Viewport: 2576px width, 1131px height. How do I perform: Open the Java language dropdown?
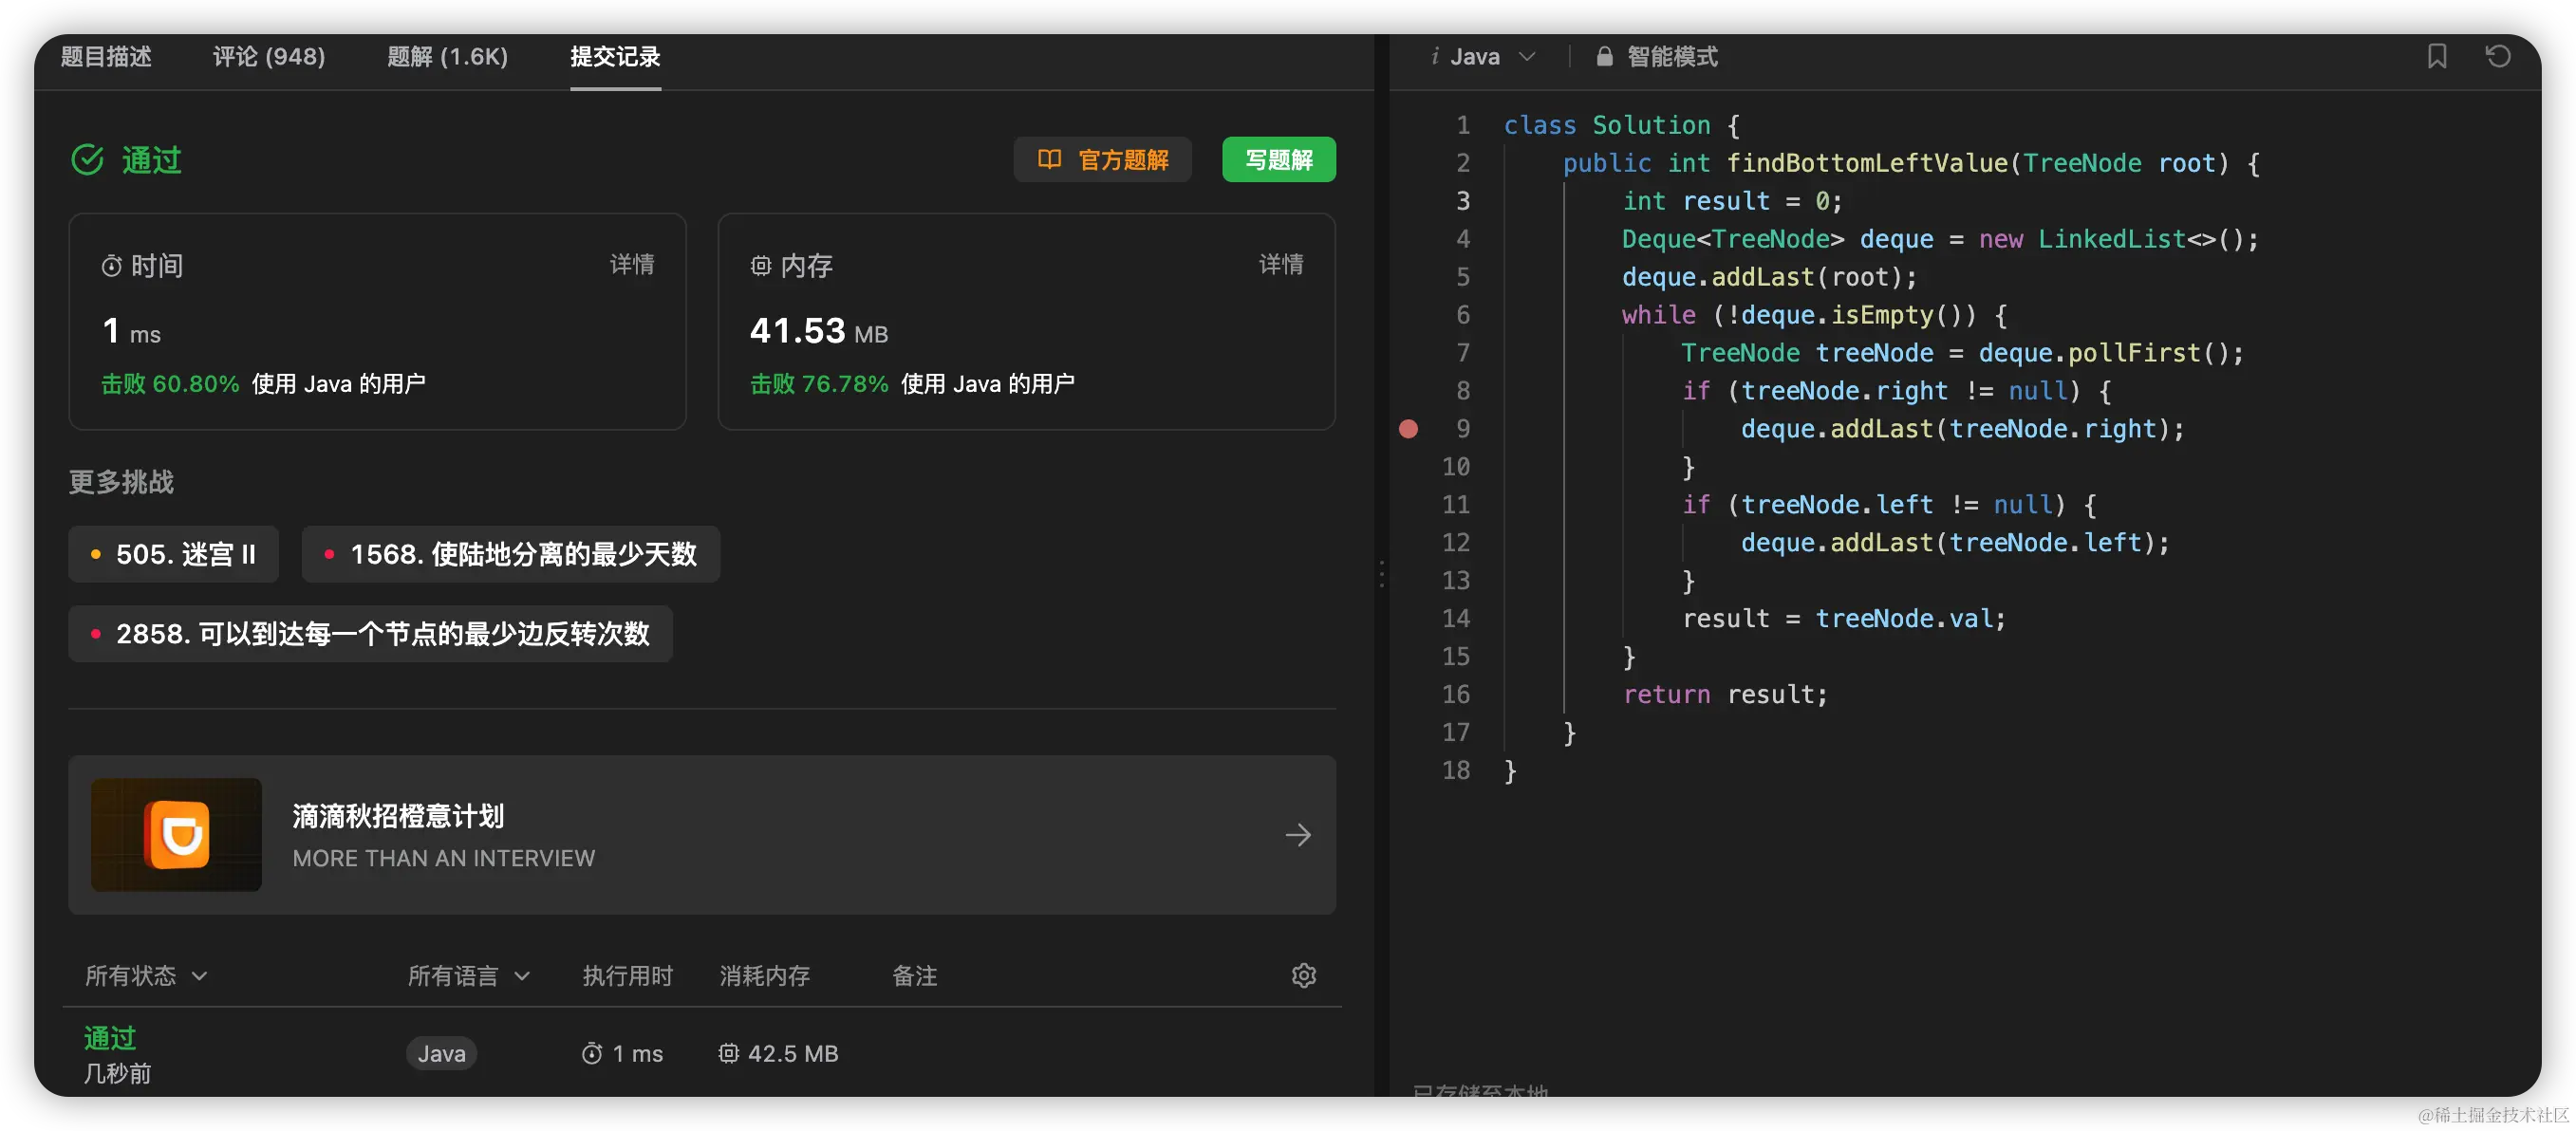tap(1483, 57)
